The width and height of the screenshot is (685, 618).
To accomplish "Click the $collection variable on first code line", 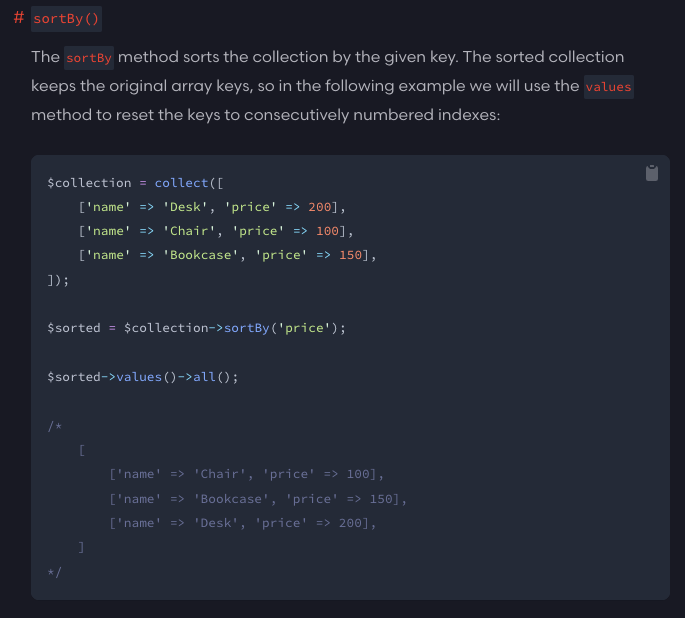I will [x=89, y=183].
